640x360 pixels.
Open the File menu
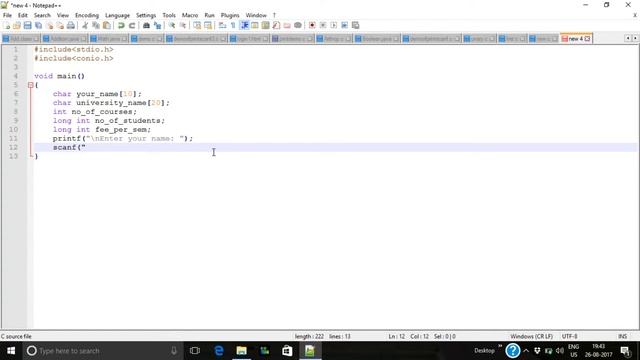coord(7,15)
